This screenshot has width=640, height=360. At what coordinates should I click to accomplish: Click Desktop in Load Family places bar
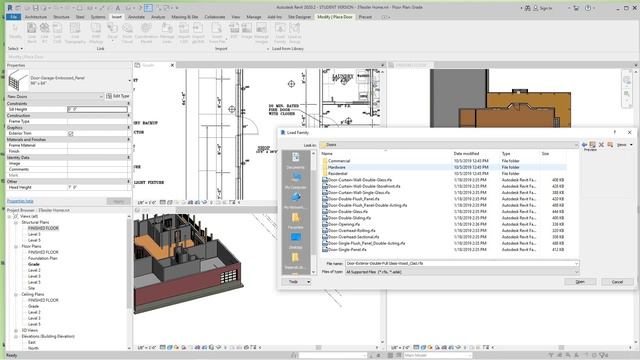point(295,241)
